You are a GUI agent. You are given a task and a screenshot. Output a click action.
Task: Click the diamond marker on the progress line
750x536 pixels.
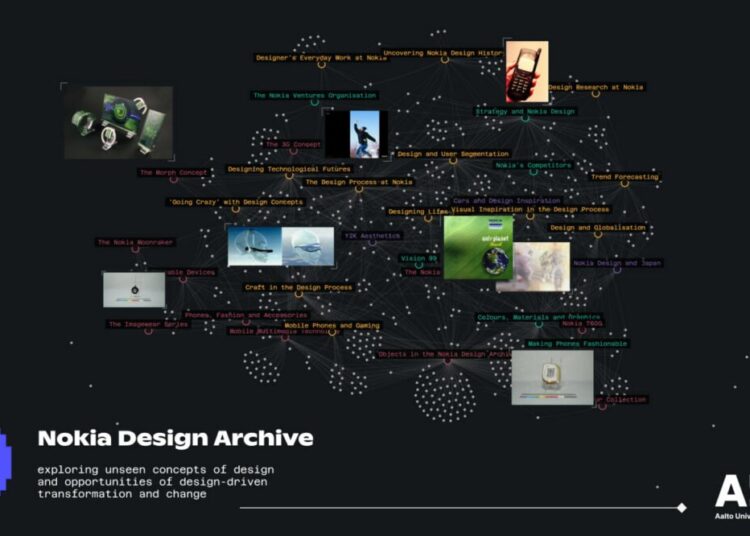[x=682, y=508]
